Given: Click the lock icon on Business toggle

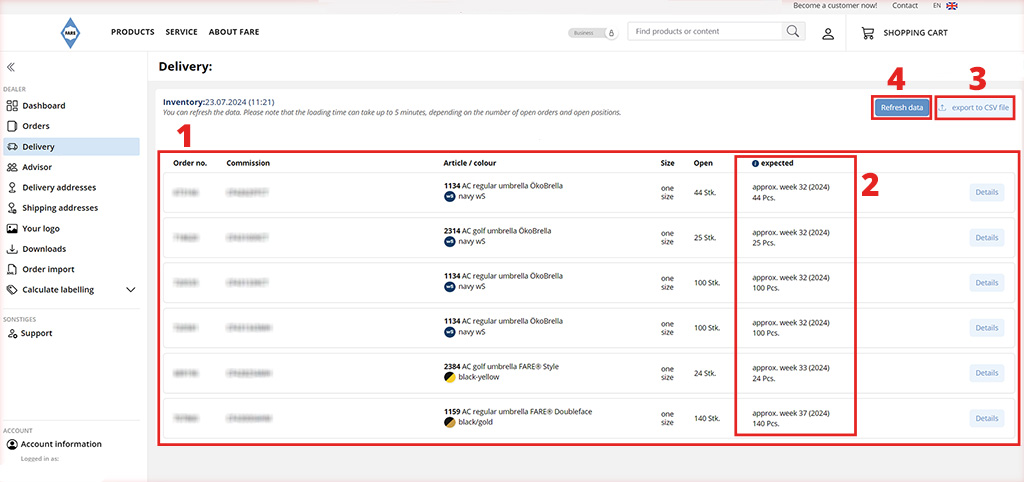Looking at the screenshot, I should tap(611, 33).
